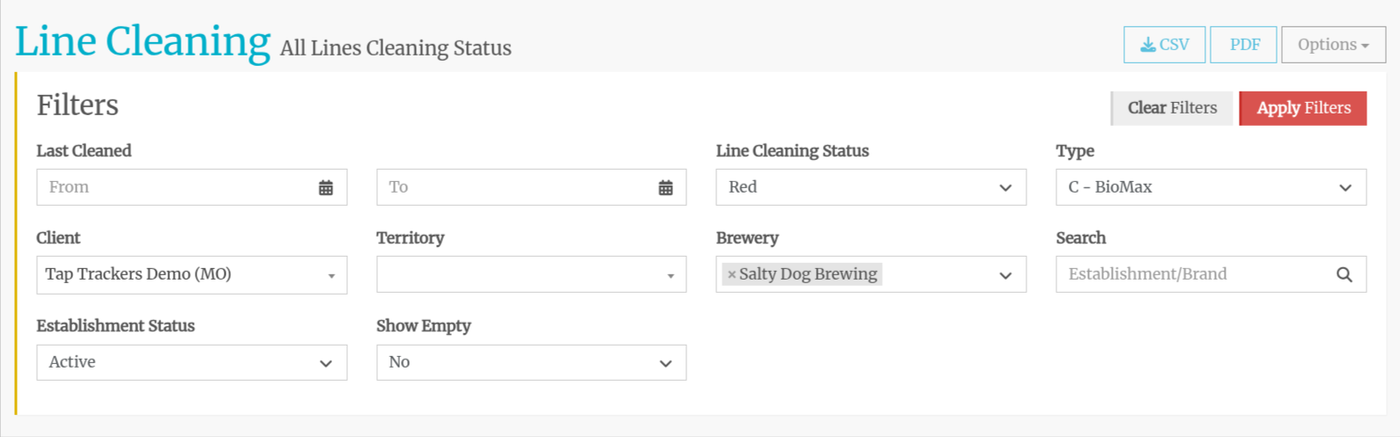
Task: Open the Options dropdown menu
Action: click(x=1333, y=45)
